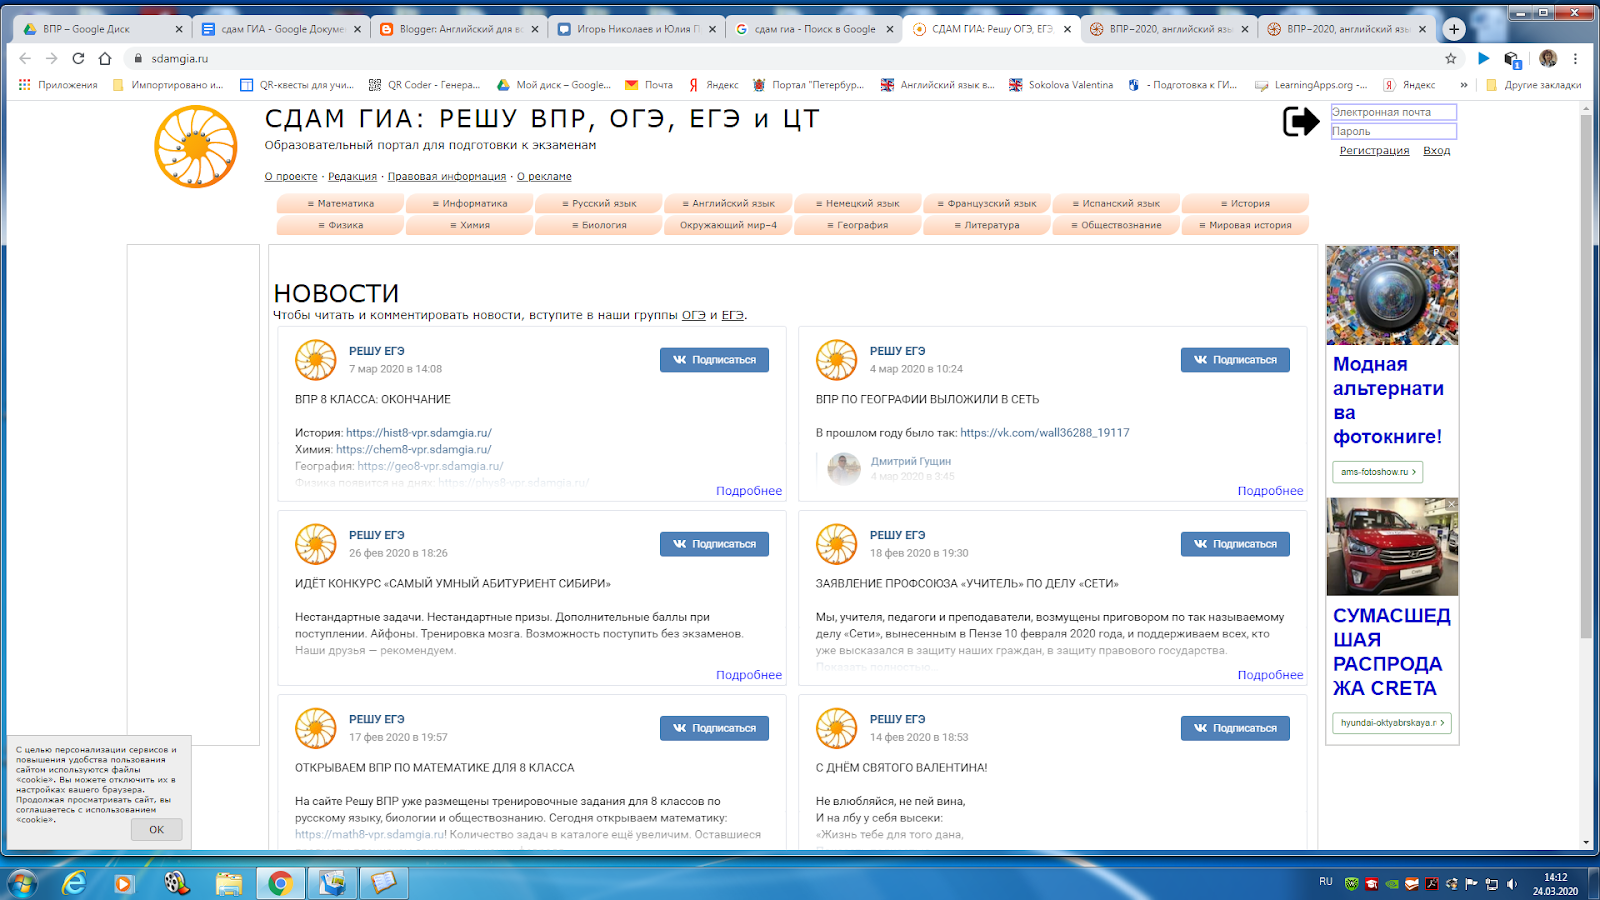The width and height of the screenshot is (1600, 900).
Task: Click the РЕШУ ЕГЭ avatar in the 4 мар post
Action: click(837, 360)
